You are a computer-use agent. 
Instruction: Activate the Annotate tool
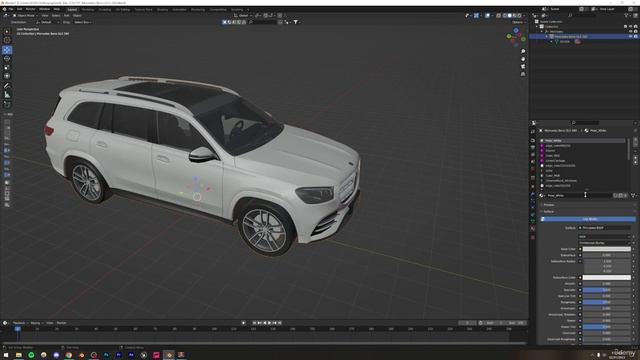click(7, 86)
